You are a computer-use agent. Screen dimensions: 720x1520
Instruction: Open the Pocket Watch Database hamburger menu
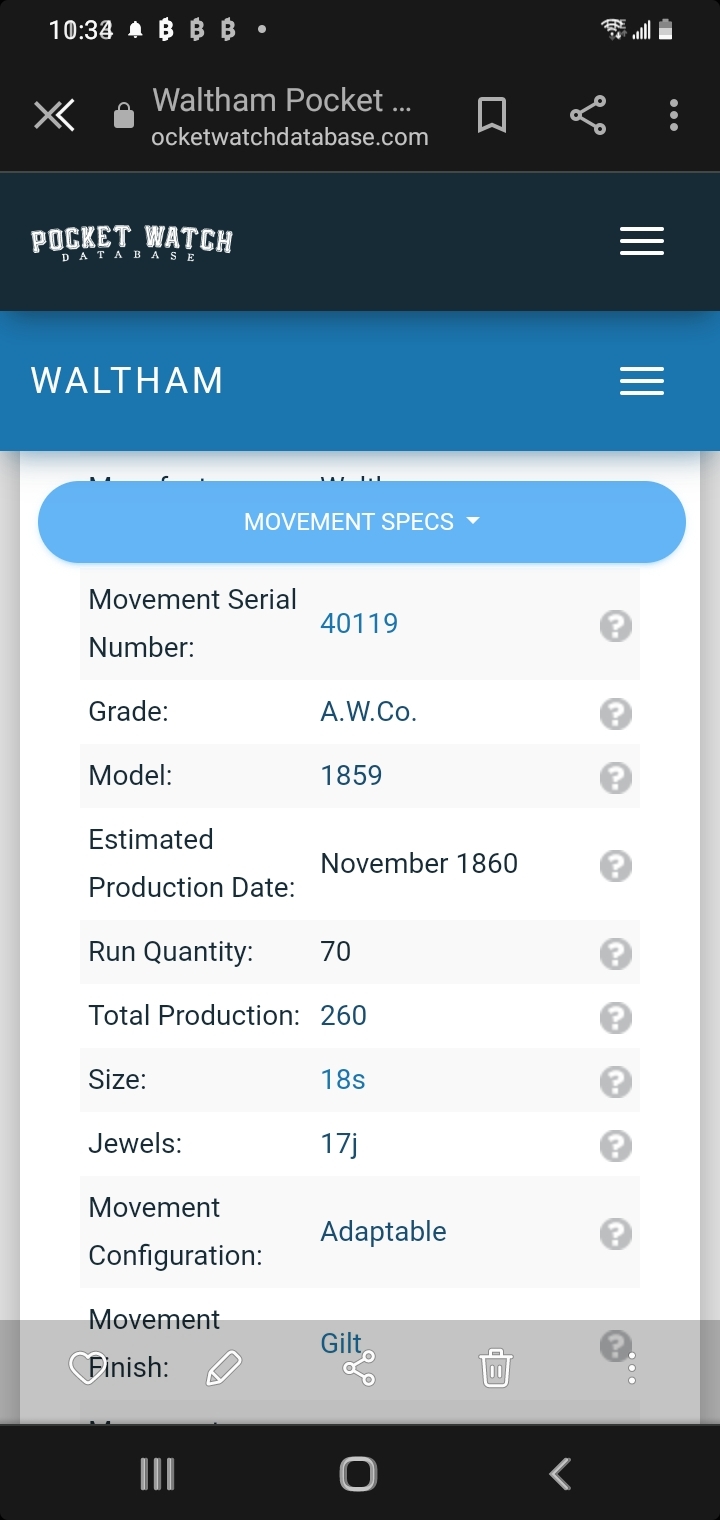pyautogui.click(x=642, y=241)
